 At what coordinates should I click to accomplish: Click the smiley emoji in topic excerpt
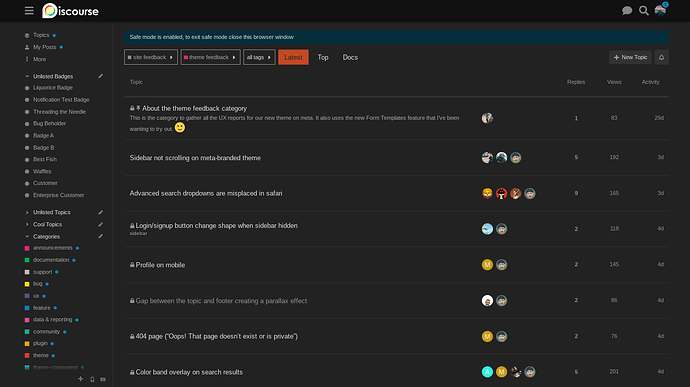180,128
